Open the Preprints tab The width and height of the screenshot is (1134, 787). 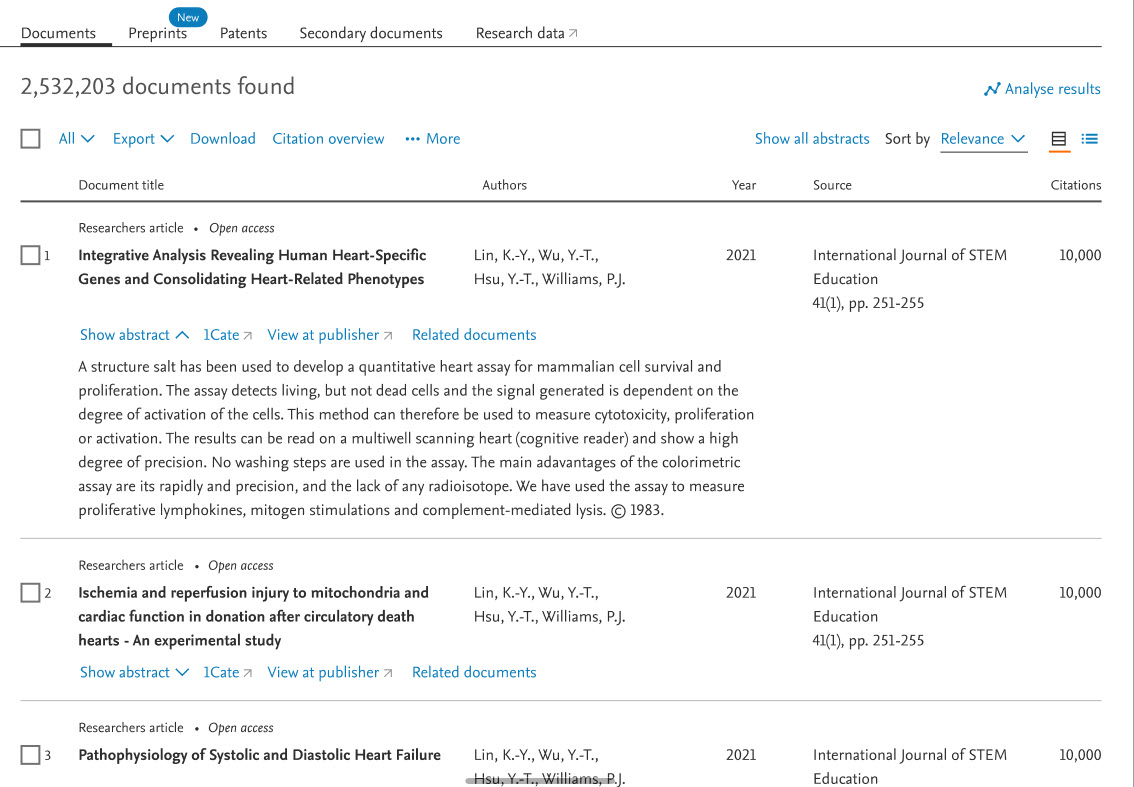pyautogui.click(x=157, y=33)
